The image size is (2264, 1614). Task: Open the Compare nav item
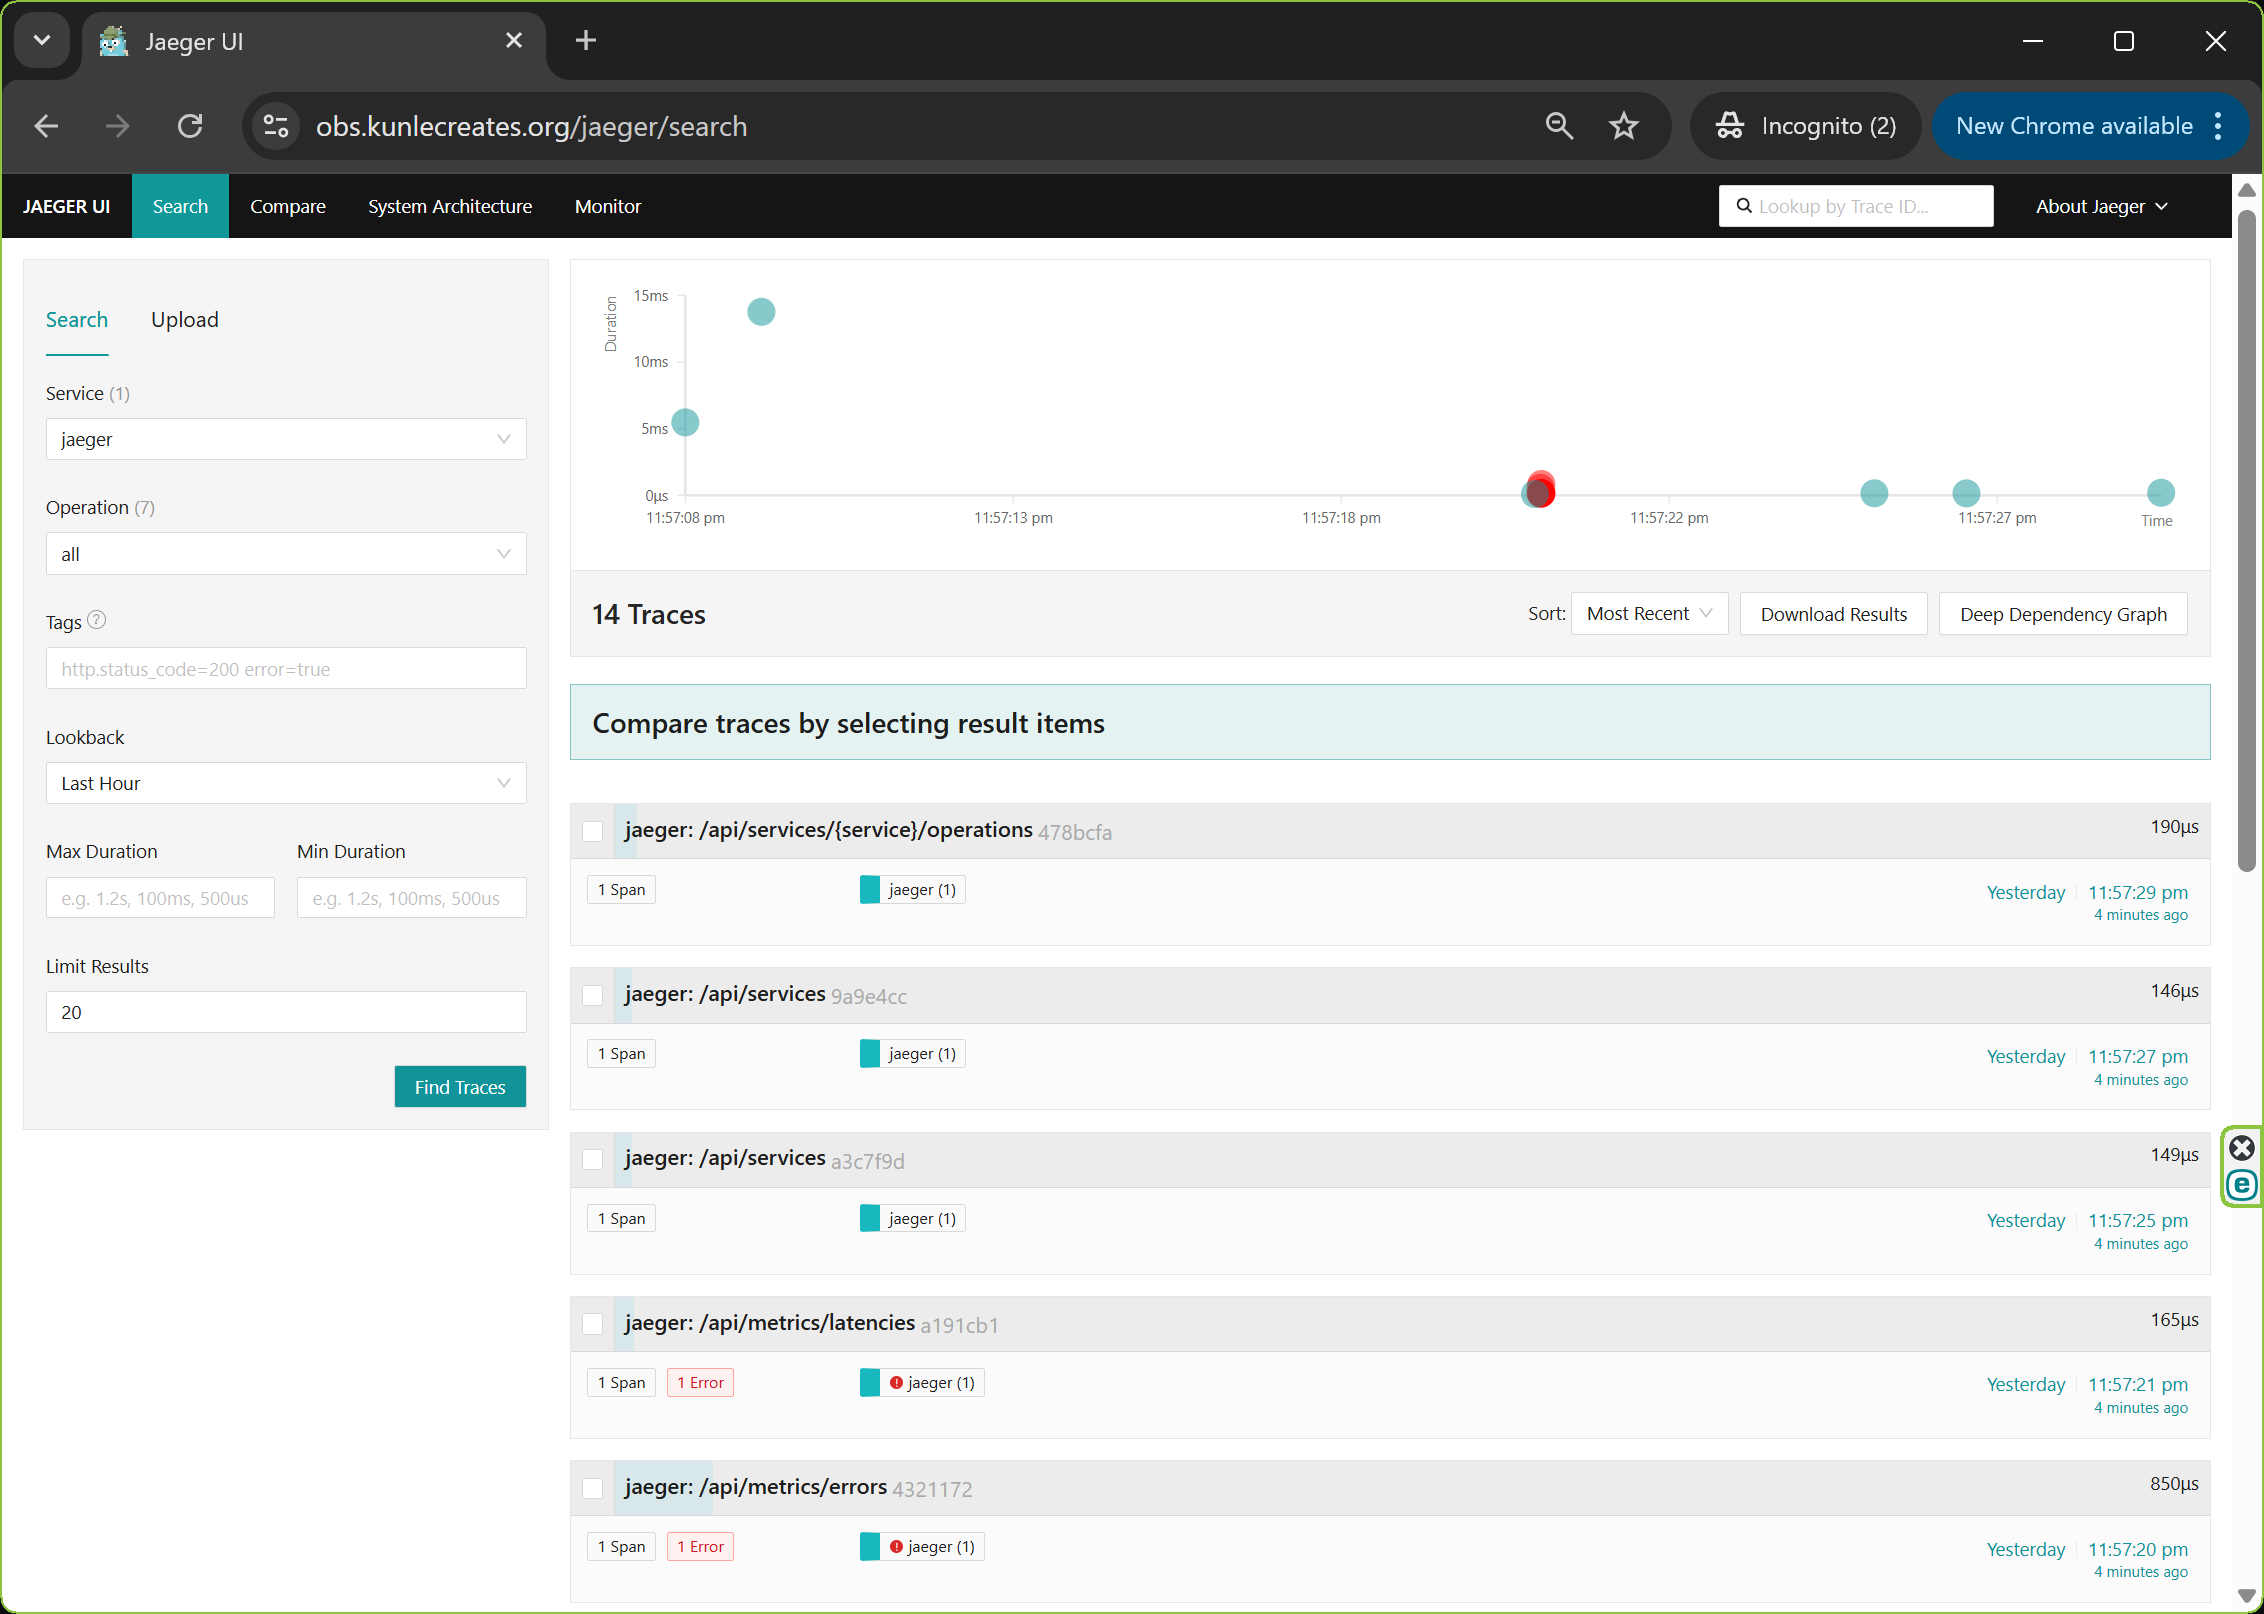pos(288,206)
